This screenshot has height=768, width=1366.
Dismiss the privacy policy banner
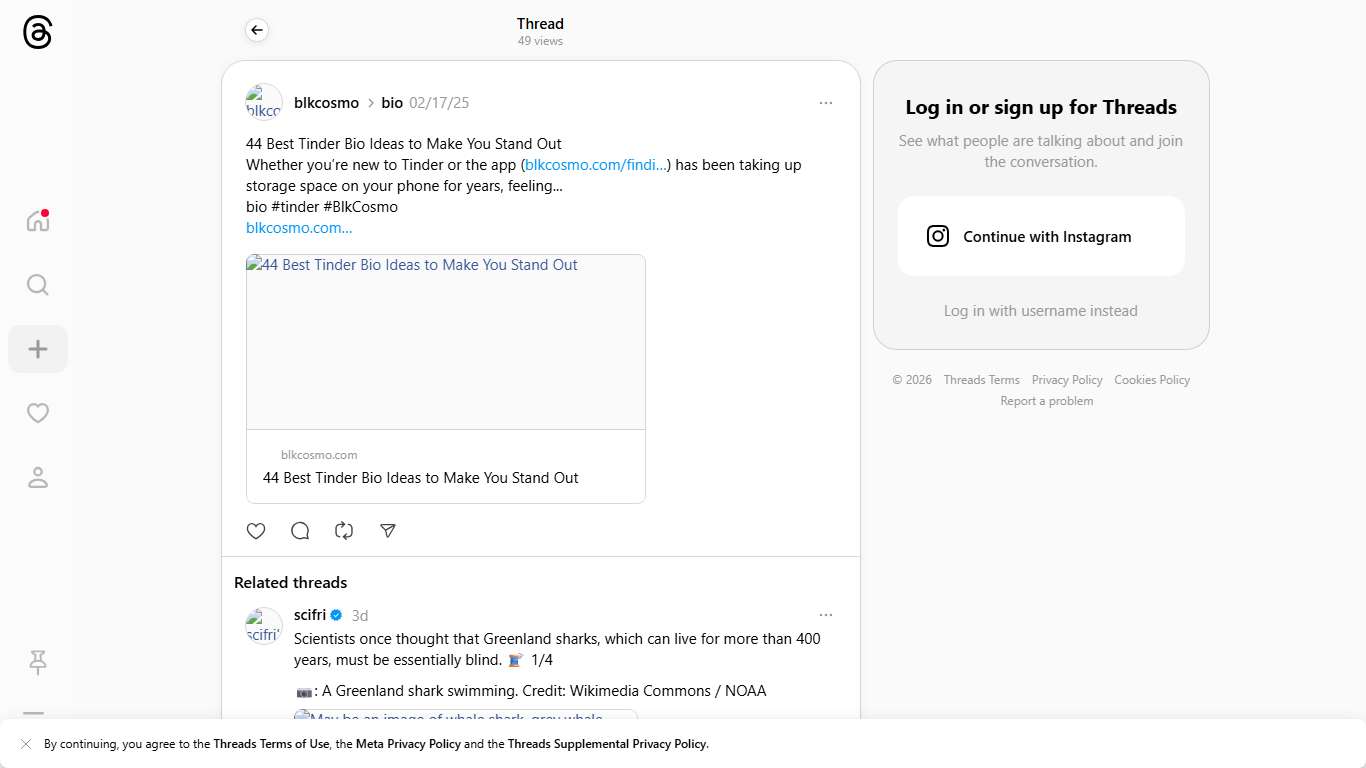[26, 744]
